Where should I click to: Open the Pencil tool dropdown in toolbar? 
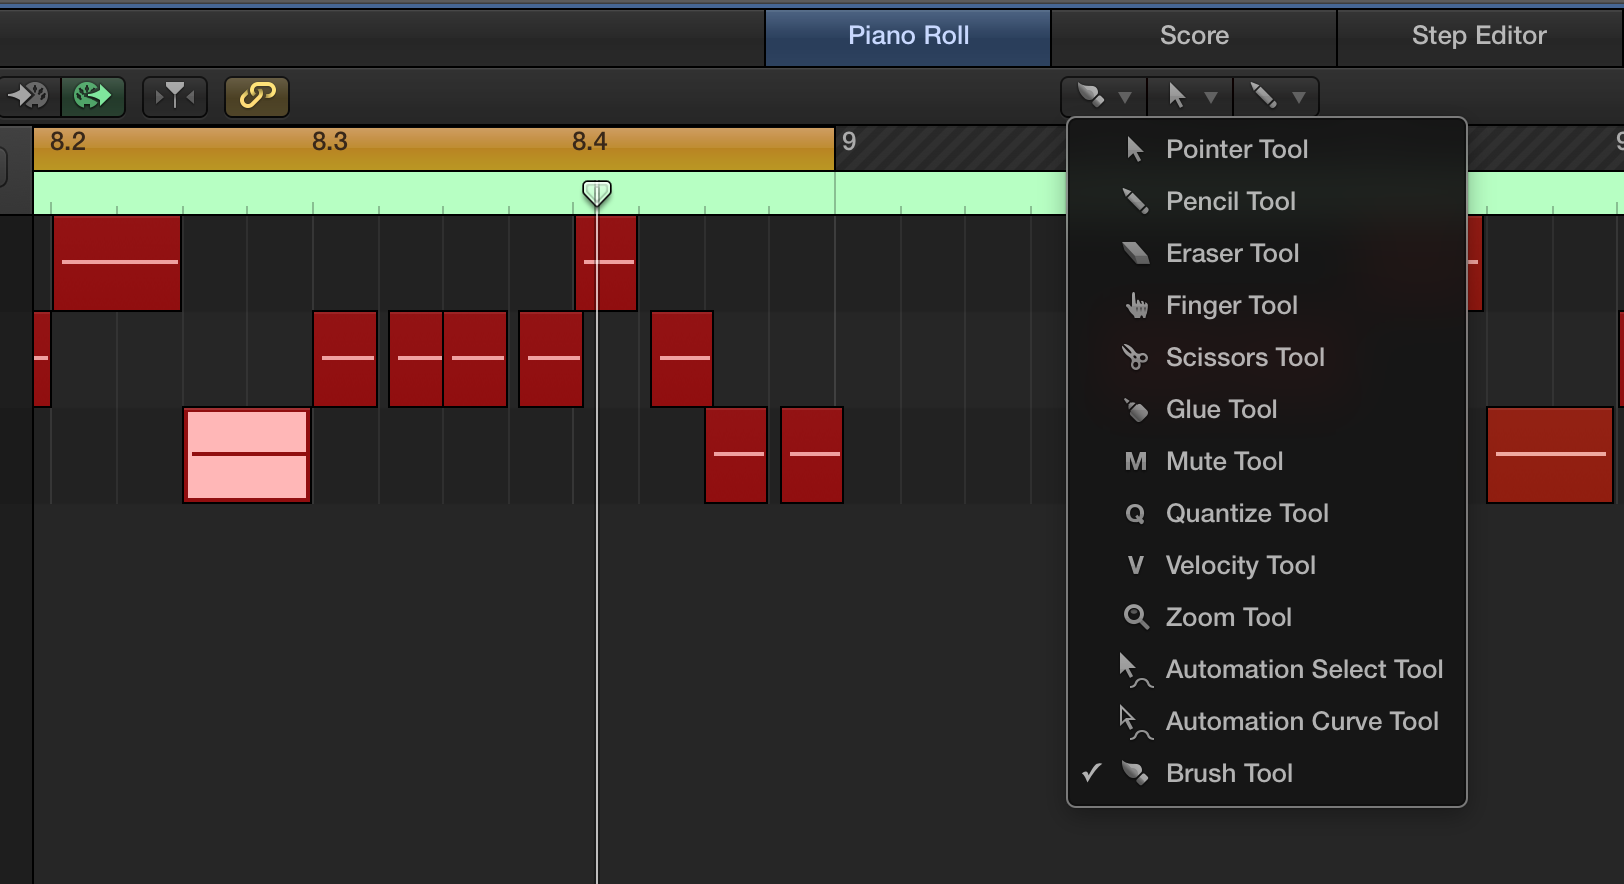pyautogui.click(x=1277, y=96)
